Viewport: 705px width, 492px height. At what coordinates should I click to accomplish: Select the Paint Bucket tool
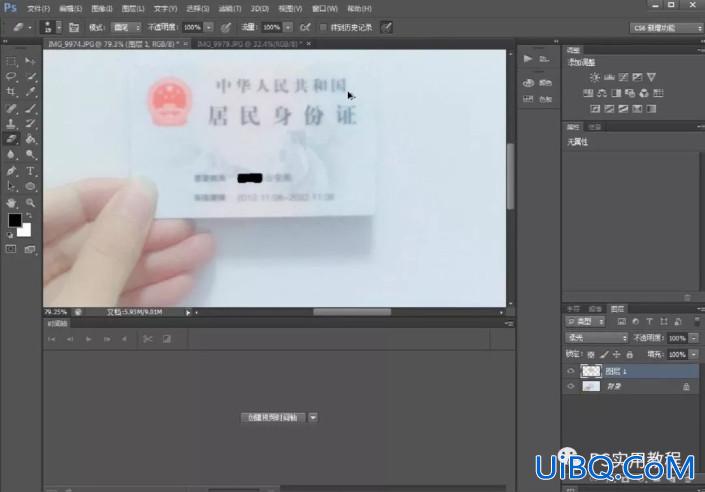point(30,139)
